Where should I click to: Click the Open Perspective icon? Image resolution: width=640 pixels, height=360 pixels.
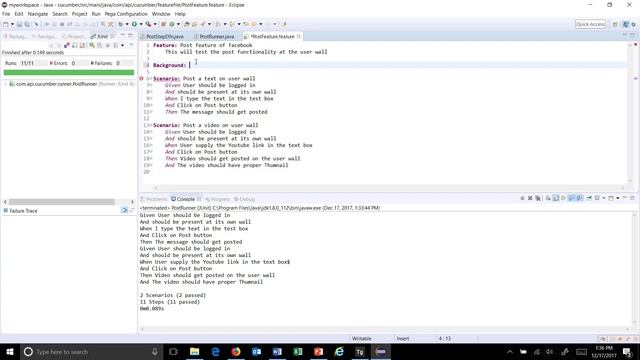coord(615,24)
